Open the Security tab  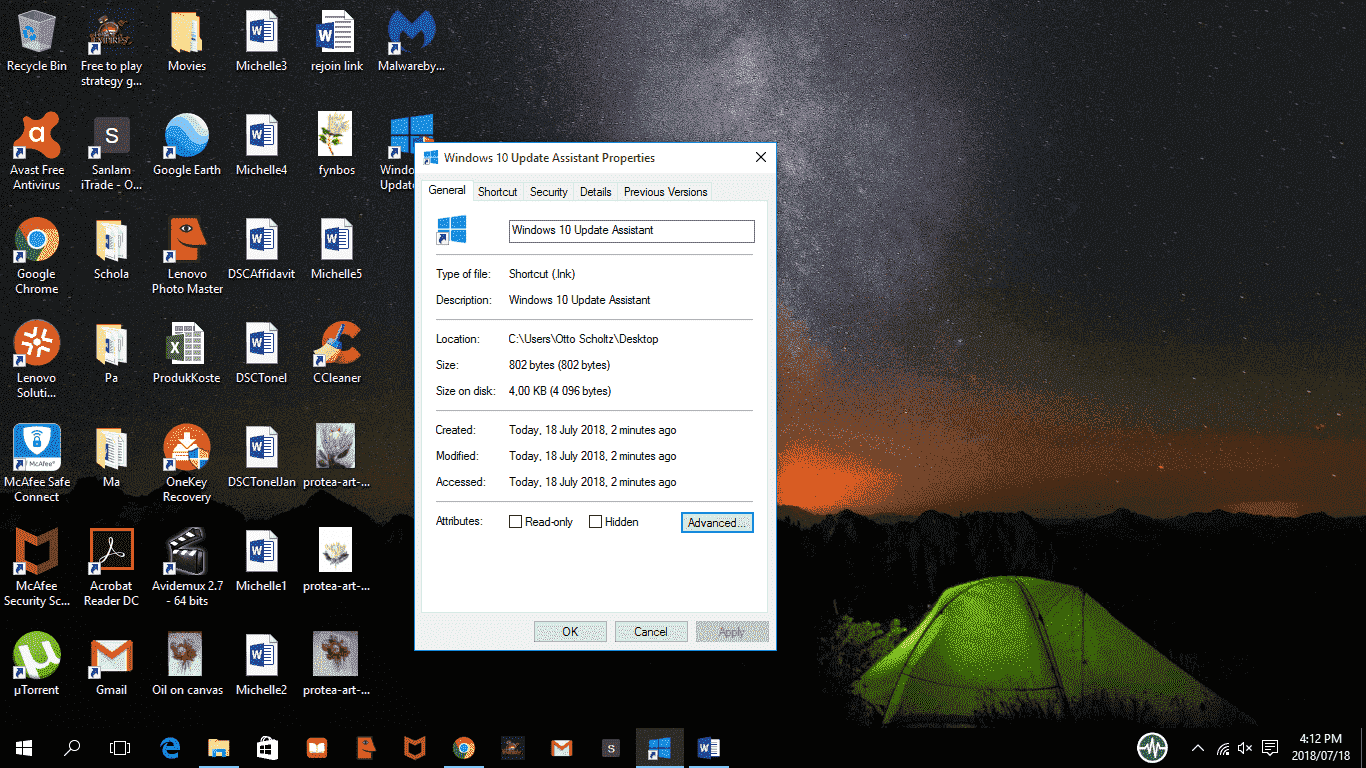(549, 192)
